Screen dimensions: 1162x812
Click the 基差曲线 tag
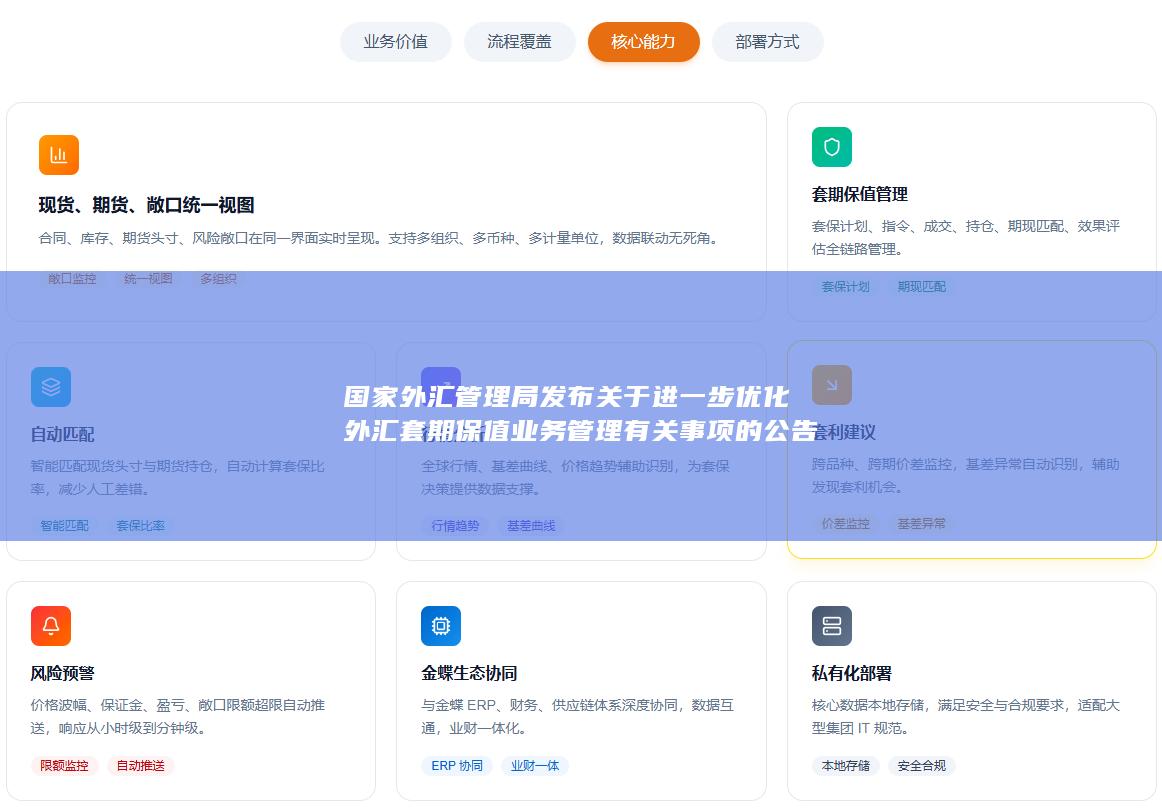click(x=531, y=526)
